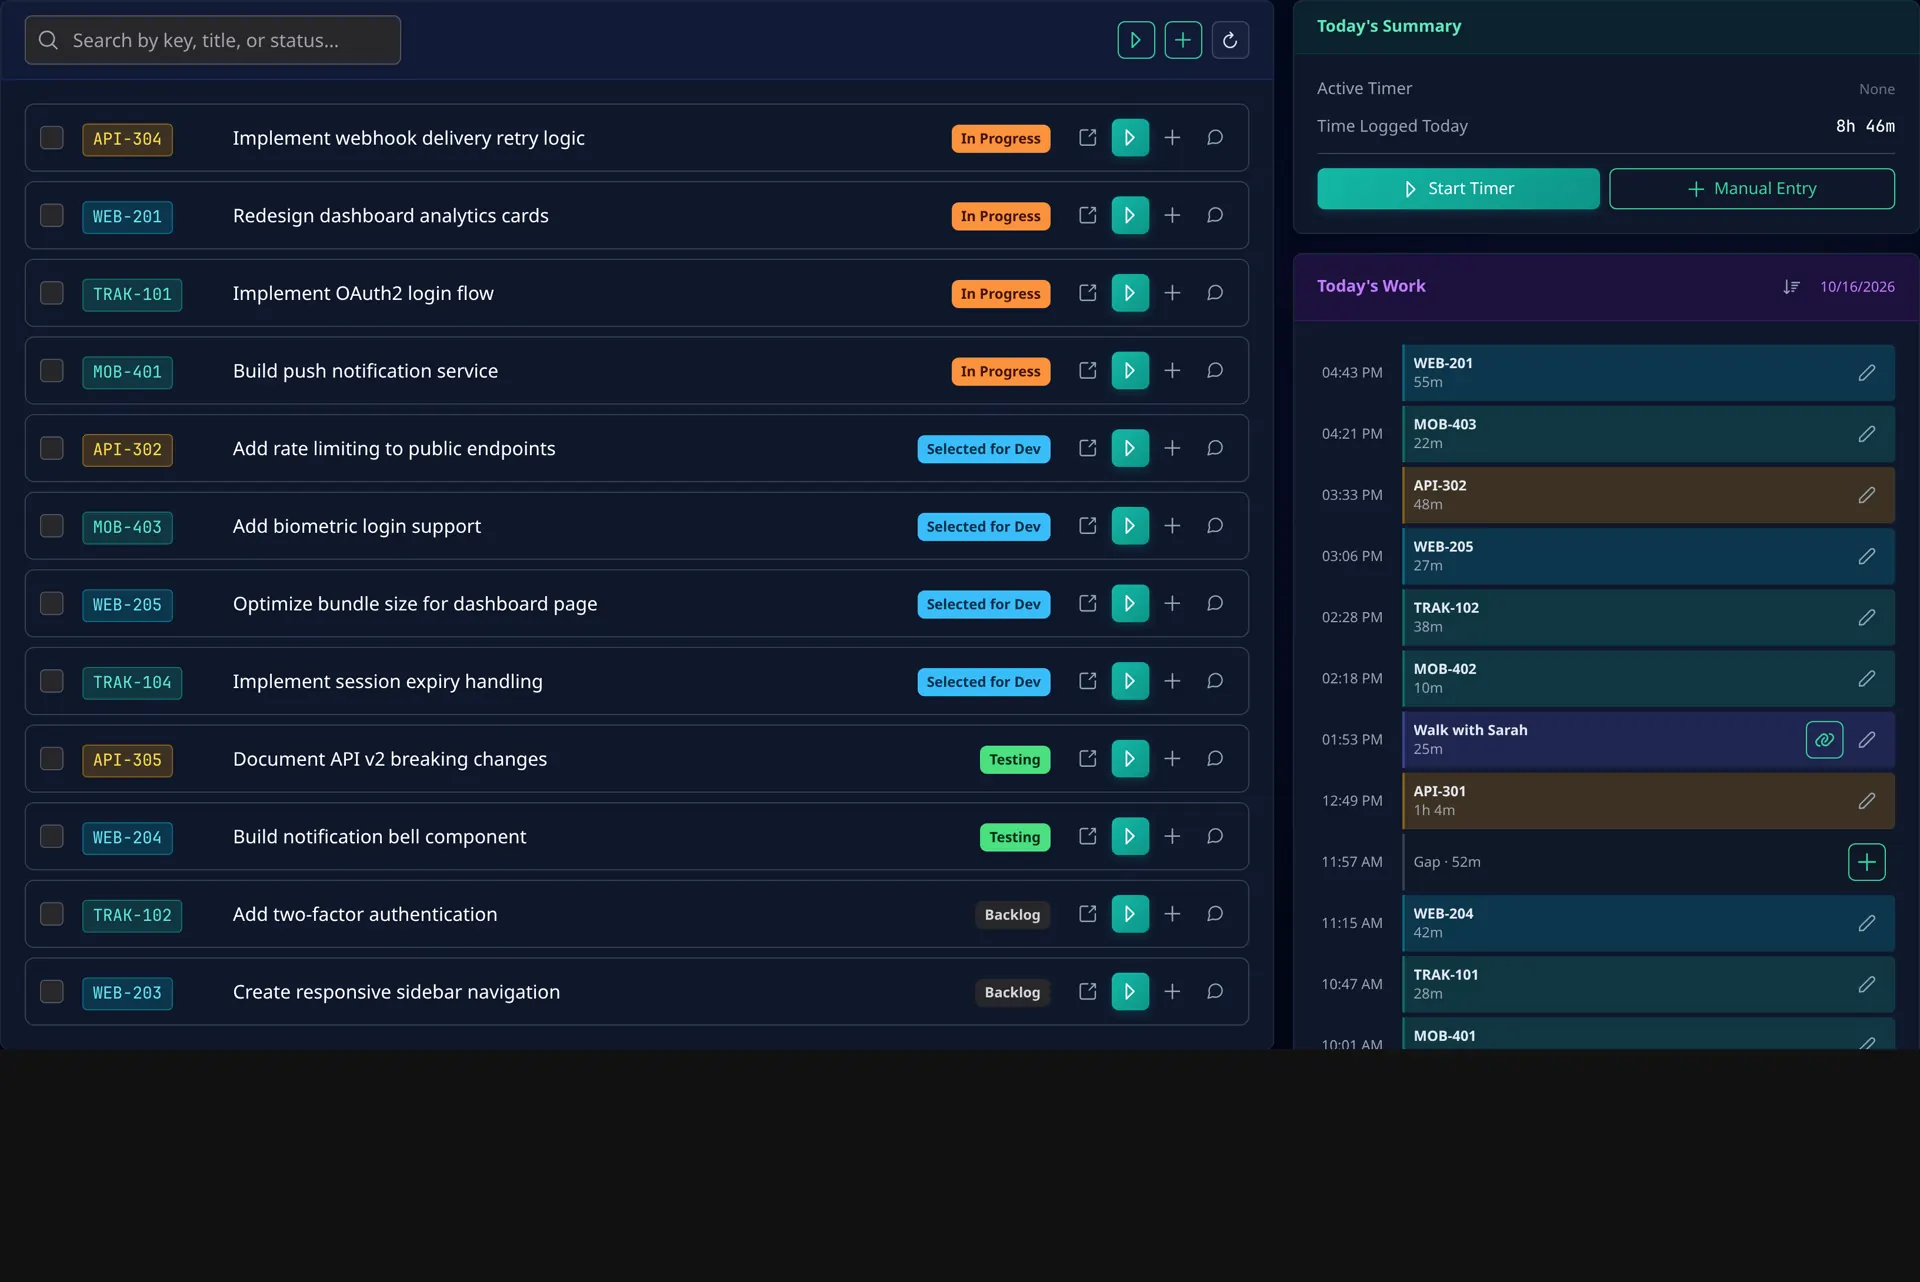Select the MOB-402 10m work entry

click(x=1648, y=678)
